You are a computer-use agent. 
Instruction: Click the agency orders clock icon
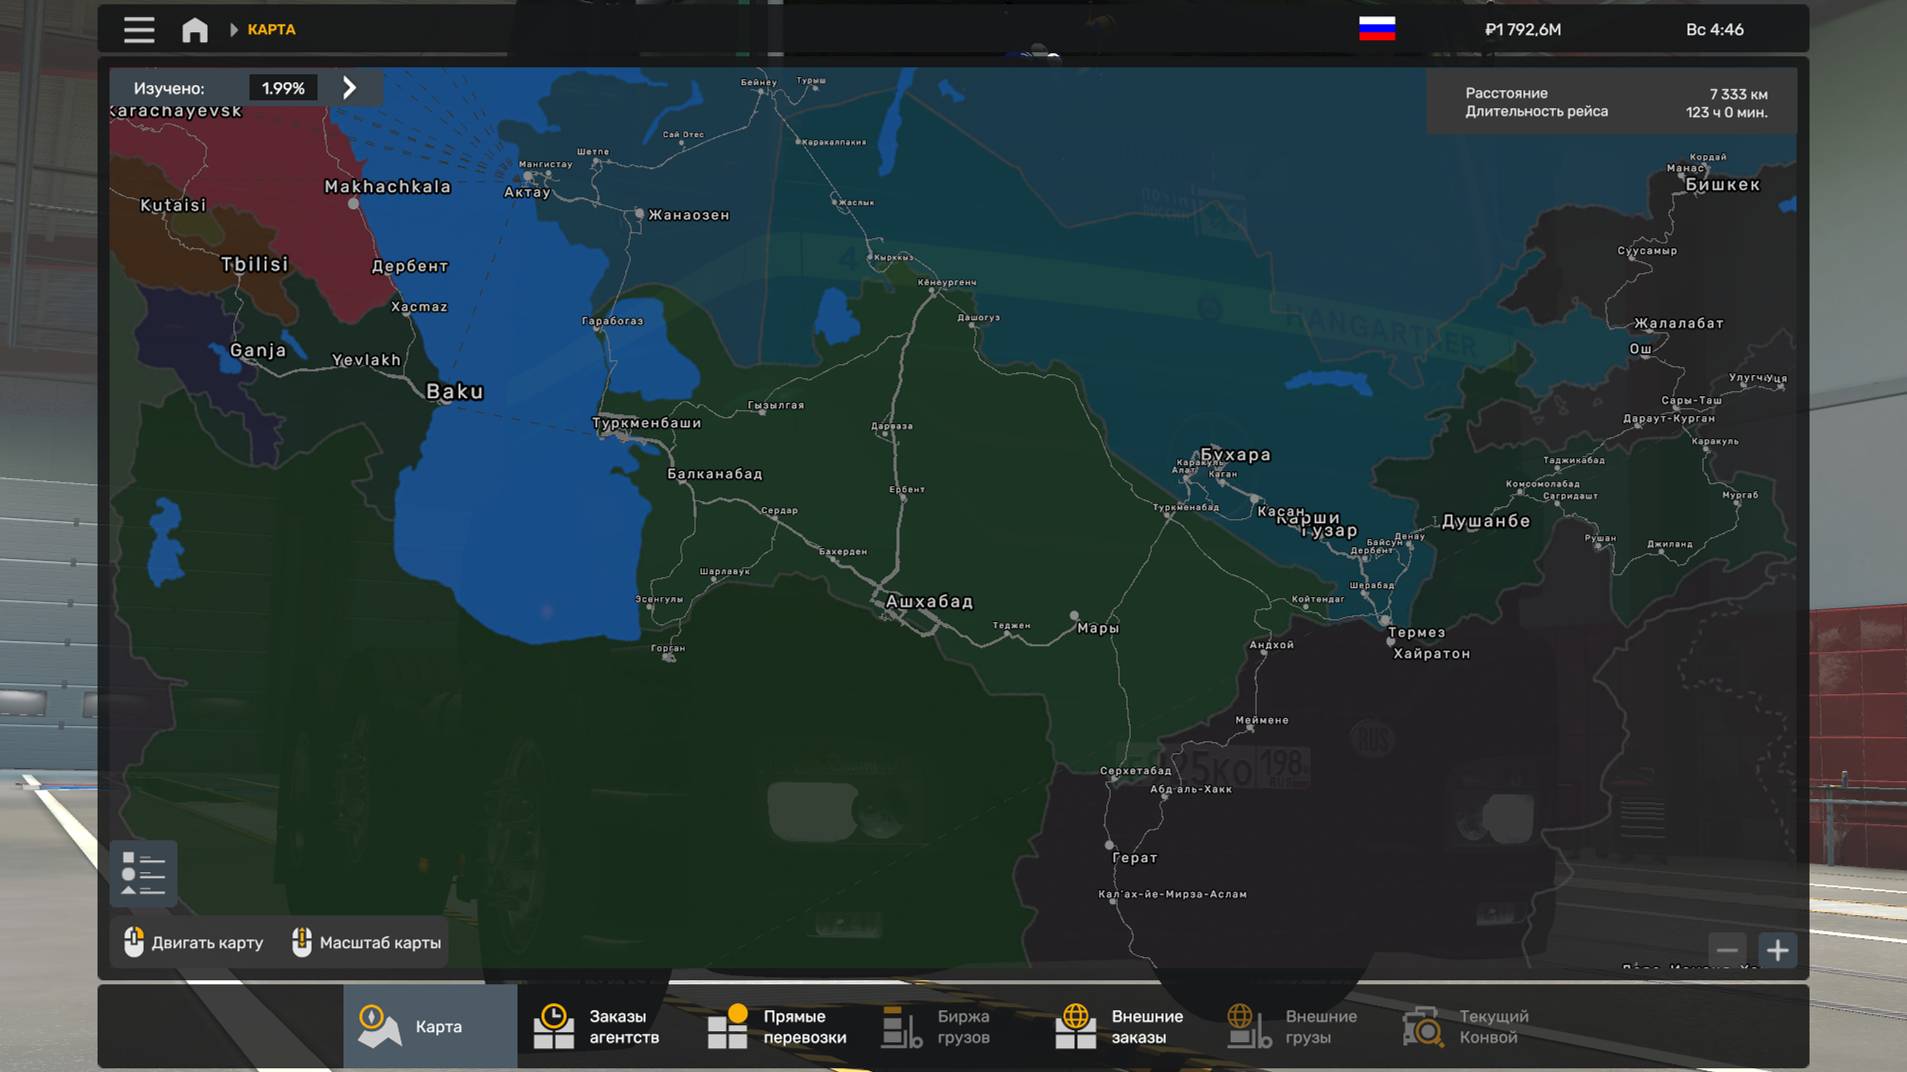(x=553, y=1026)
